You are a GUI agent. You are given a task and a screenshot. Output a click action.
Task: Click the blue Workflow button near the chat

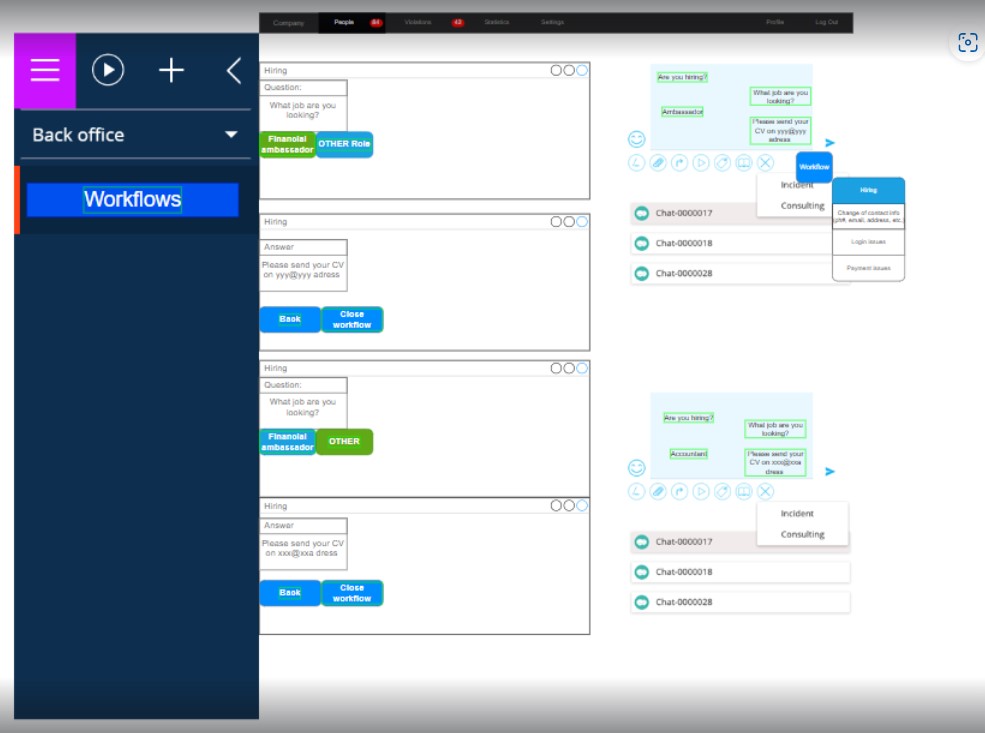point(814,167)
